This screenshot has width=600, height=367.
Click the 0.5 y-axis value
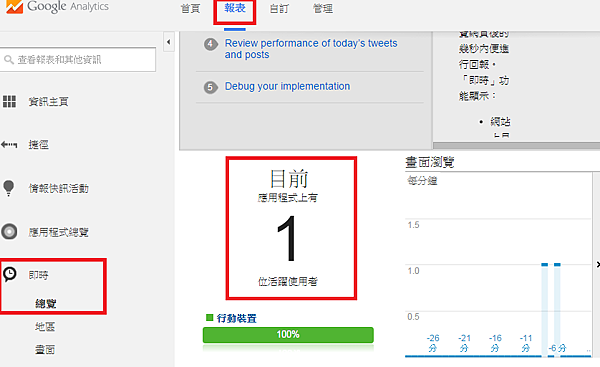tap(413, 316)
